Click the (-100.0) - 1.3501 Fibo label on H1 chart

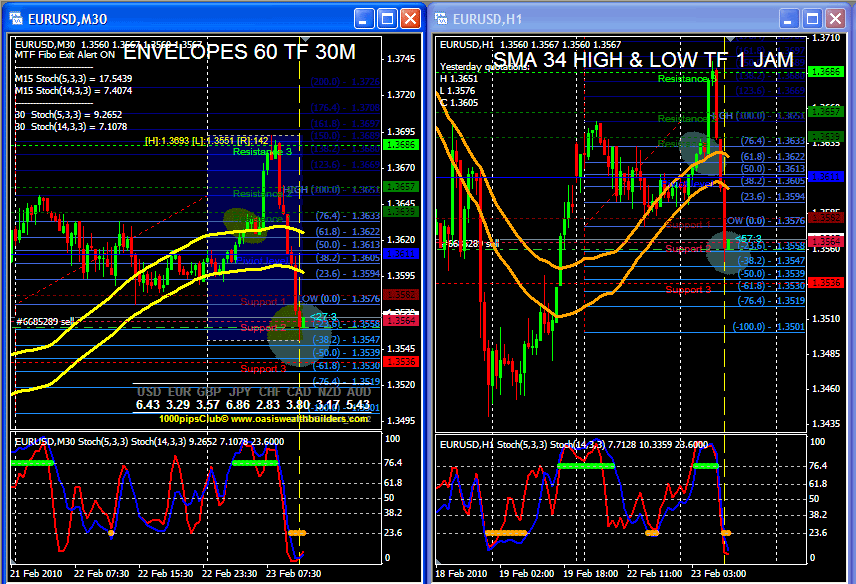click(x=769, y=326)
